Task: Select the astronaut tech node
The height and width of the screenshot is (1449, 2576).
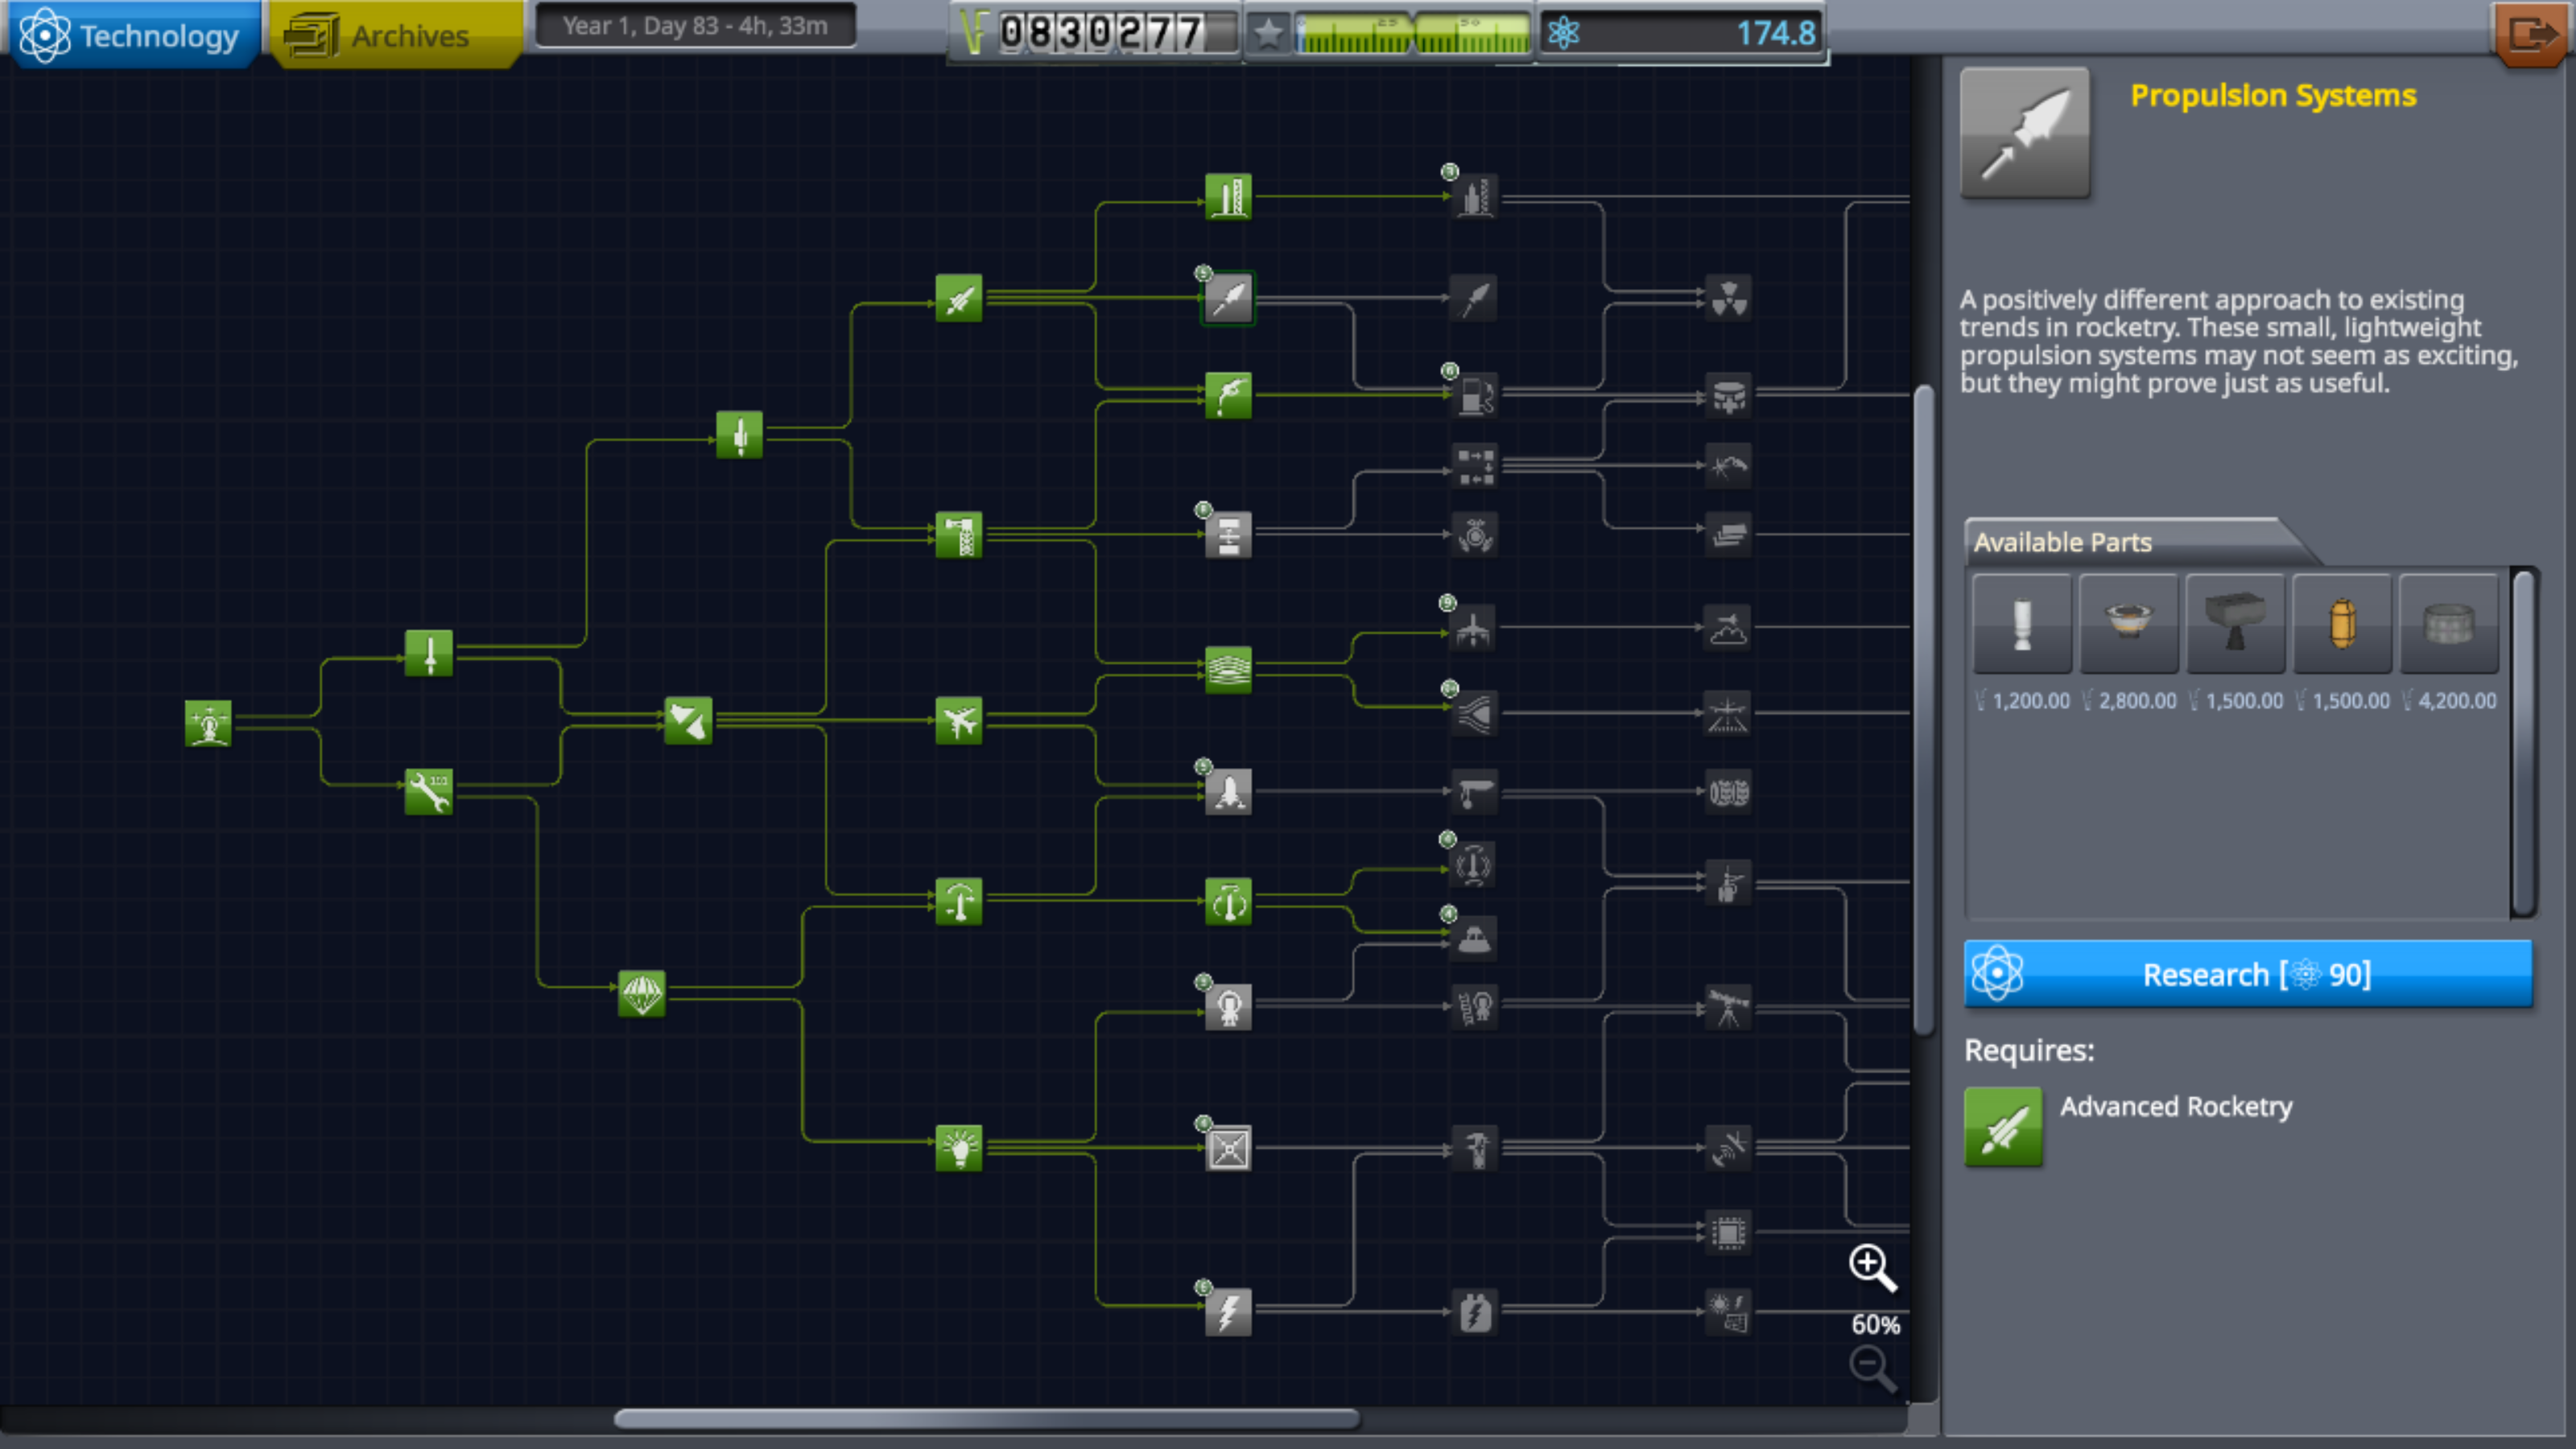Action: [1228, 1007]
